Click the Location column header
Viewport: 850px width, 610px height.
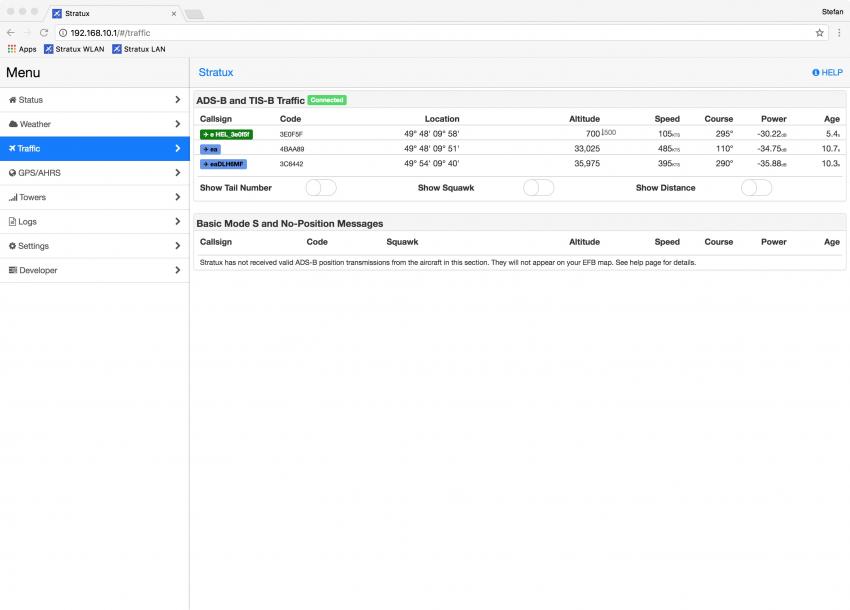pyautogui.click(x=442, y=119)
